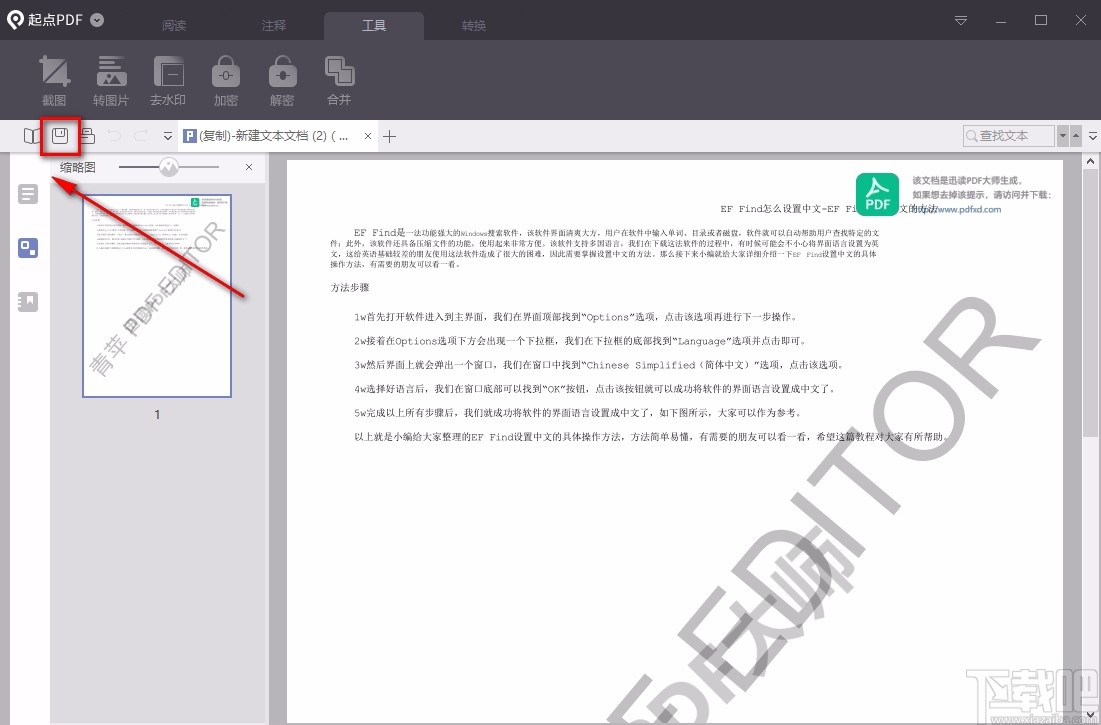The image size is (1101, 725).
Task: Switch to the 注释 tab
Action: [274, 25]
